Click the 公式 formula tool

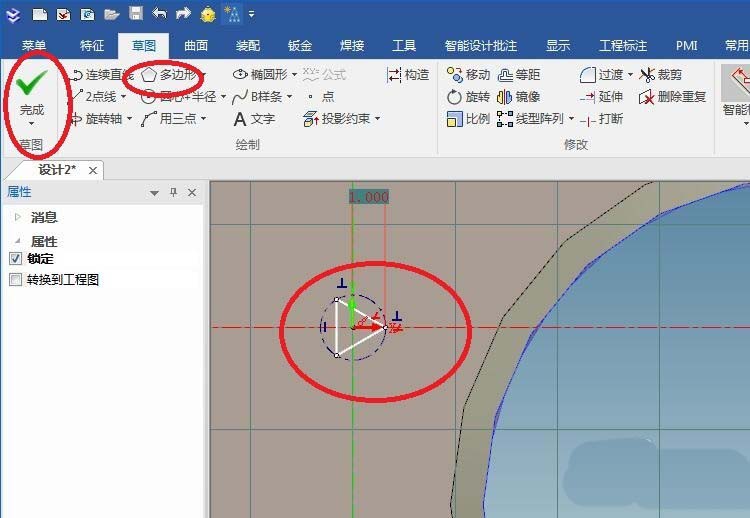324,75
